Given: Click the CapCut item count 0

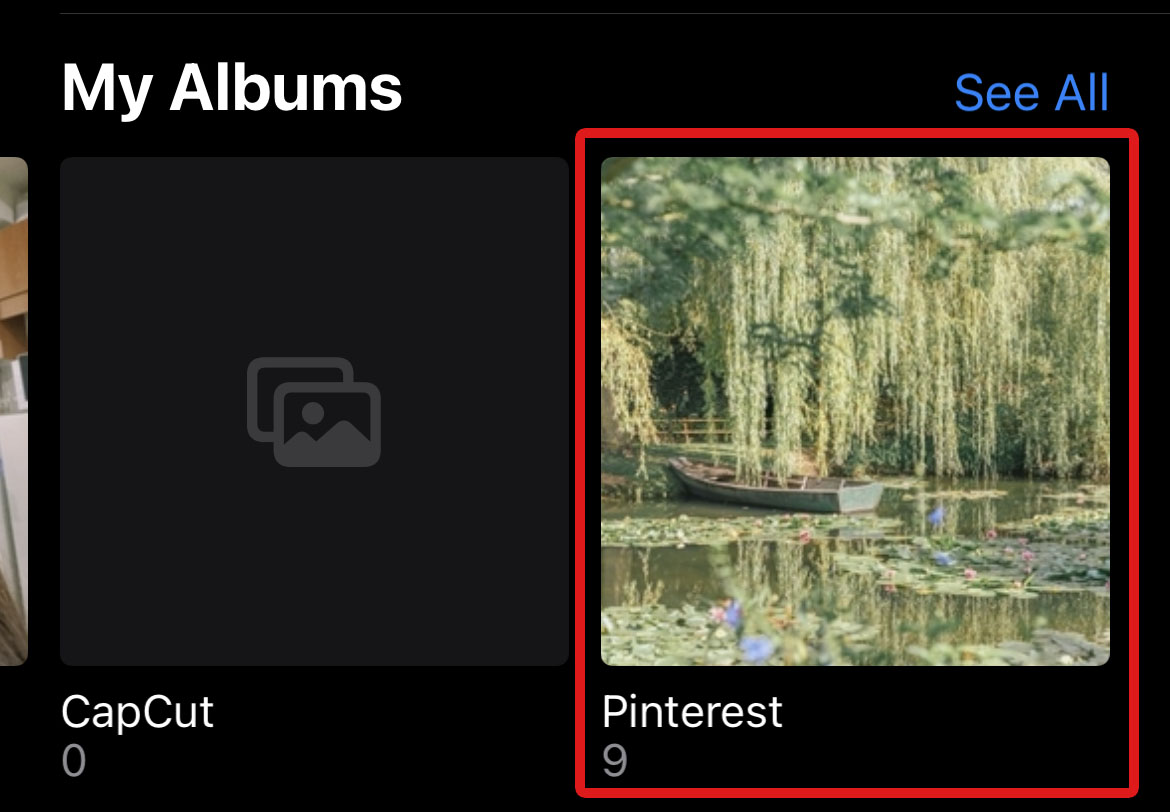Looking at the screenshot, I should 74,761.
